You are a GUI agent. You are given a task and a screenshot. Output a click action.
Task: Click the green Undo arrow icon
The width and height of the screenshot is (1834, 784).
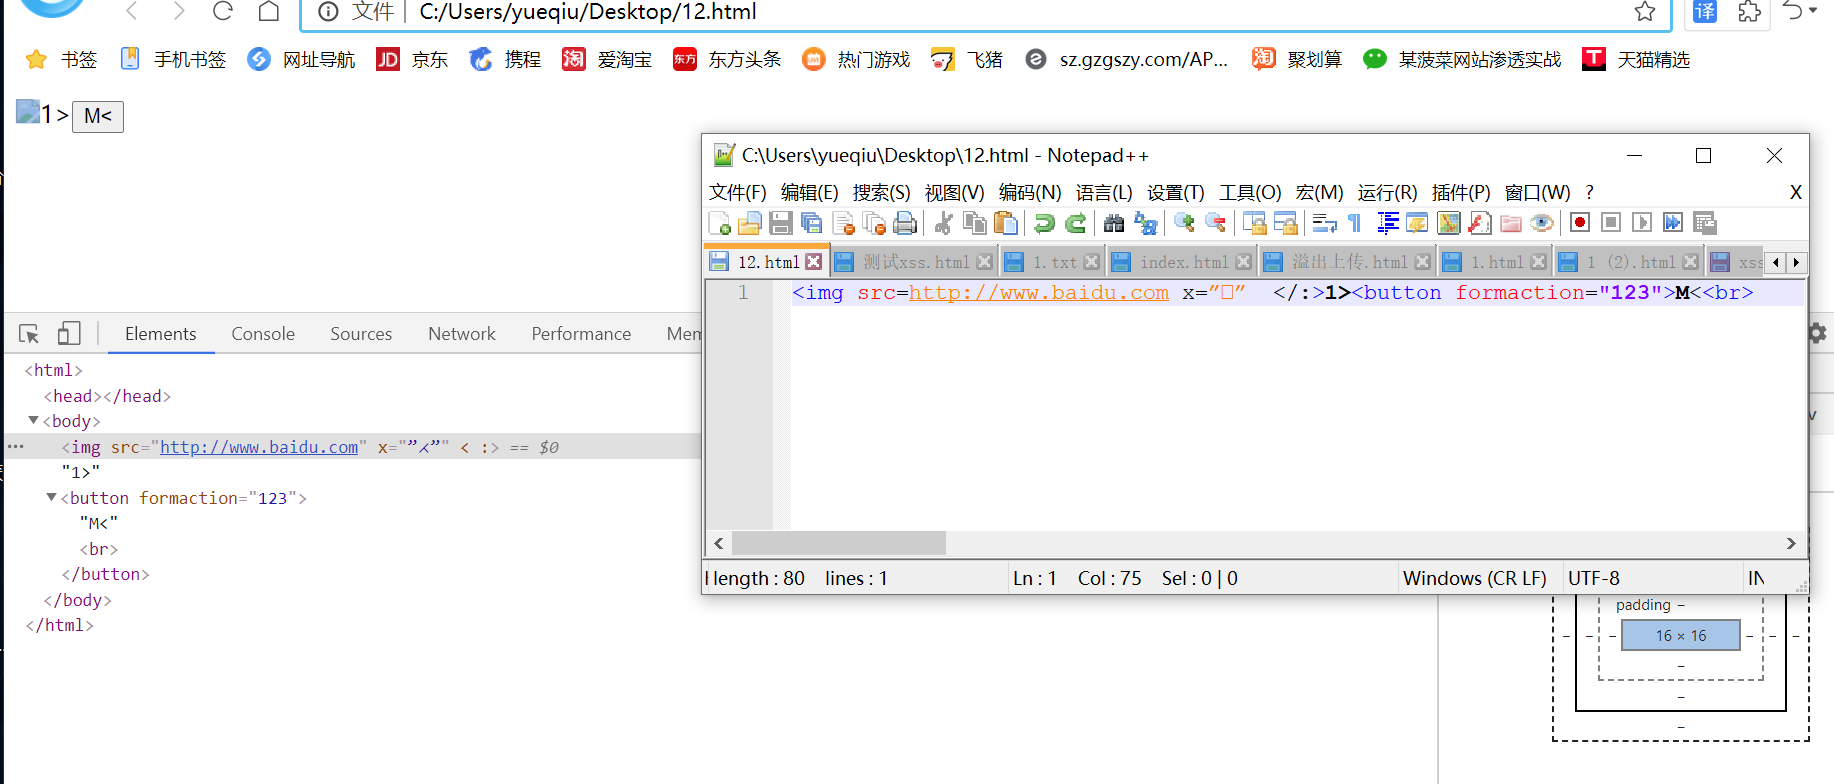pos(1044,223)
